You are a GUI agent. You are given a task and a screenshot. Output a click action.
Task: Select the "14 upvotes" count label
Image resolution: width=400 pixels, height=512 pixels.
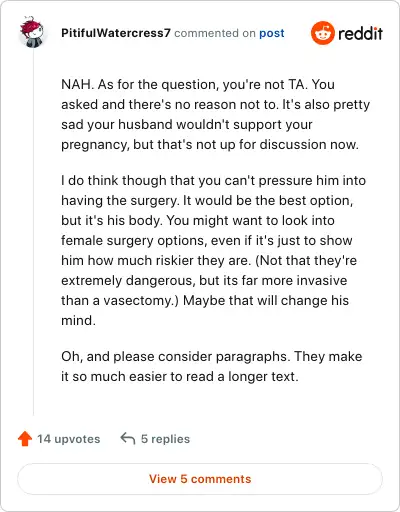68,439
